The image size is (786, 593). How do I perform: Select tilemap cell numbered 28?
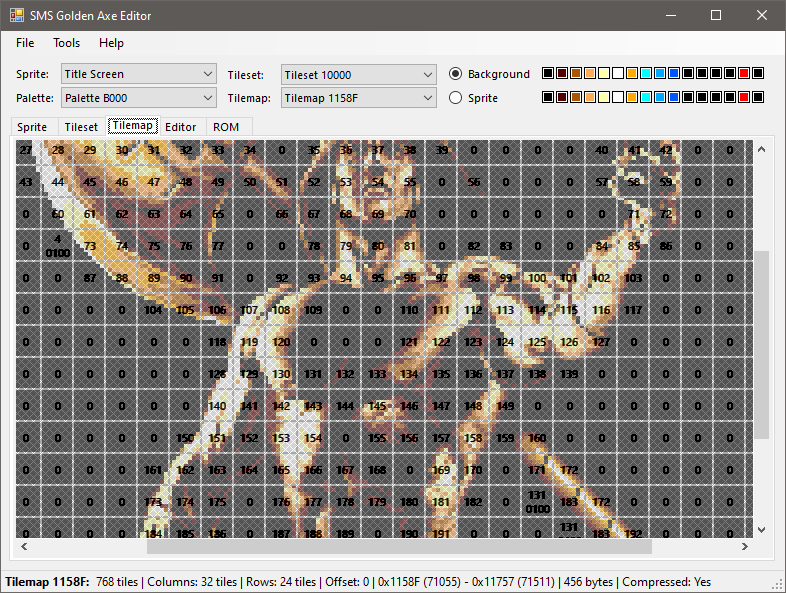pos(58,150)
